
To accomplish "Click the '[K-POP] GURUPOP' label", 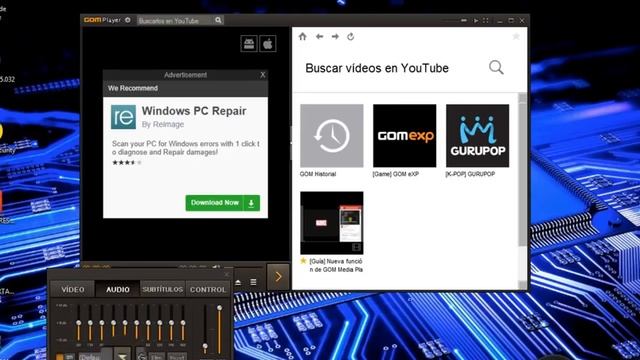I will point(470,174).
